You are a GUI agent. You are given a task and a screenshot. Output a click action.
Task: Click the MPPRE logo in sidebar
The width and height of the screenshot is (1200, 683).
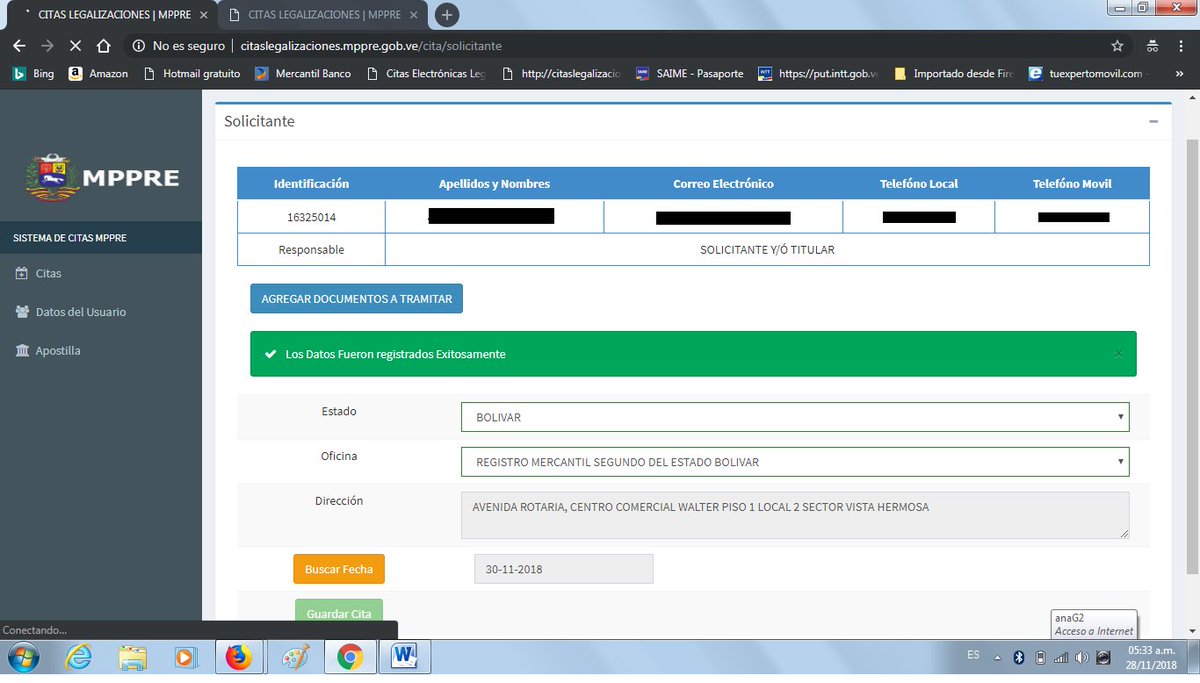[101, 177]
